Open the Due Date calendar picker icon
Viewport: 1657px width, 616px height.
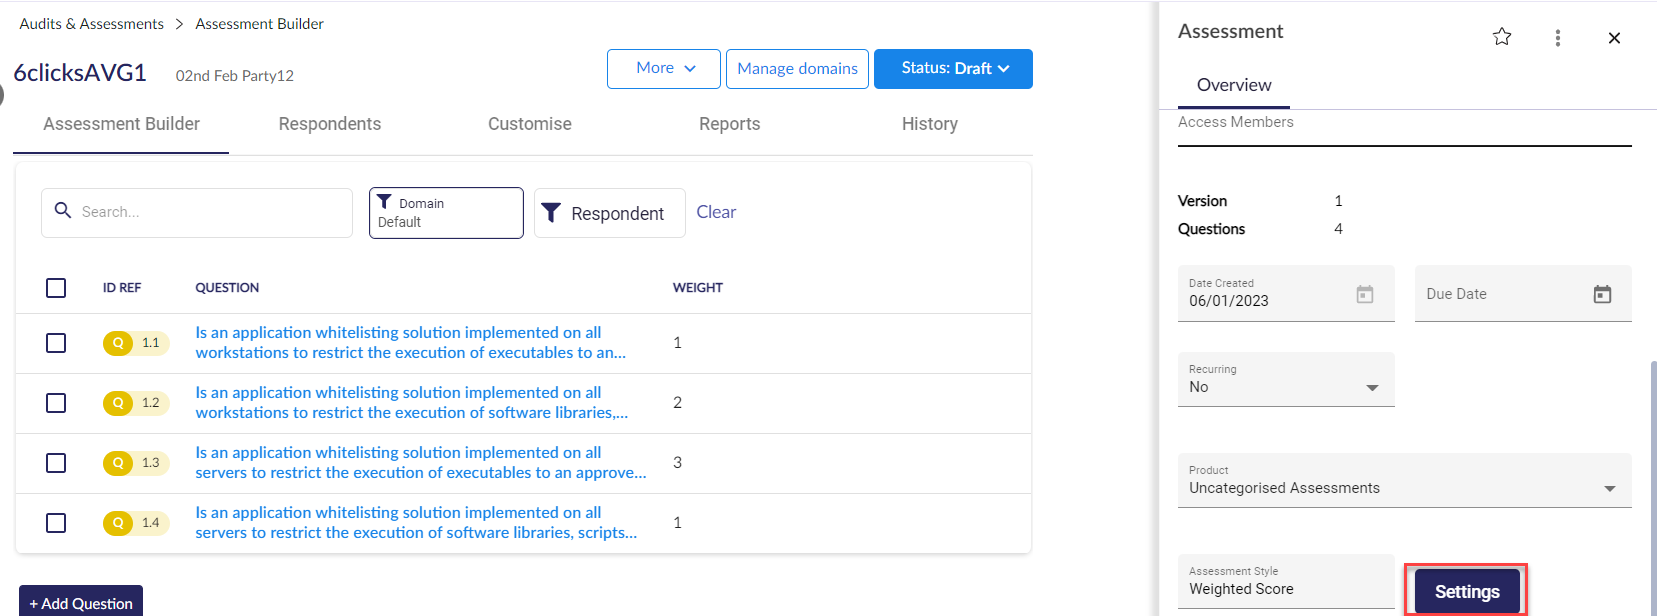1602,294
